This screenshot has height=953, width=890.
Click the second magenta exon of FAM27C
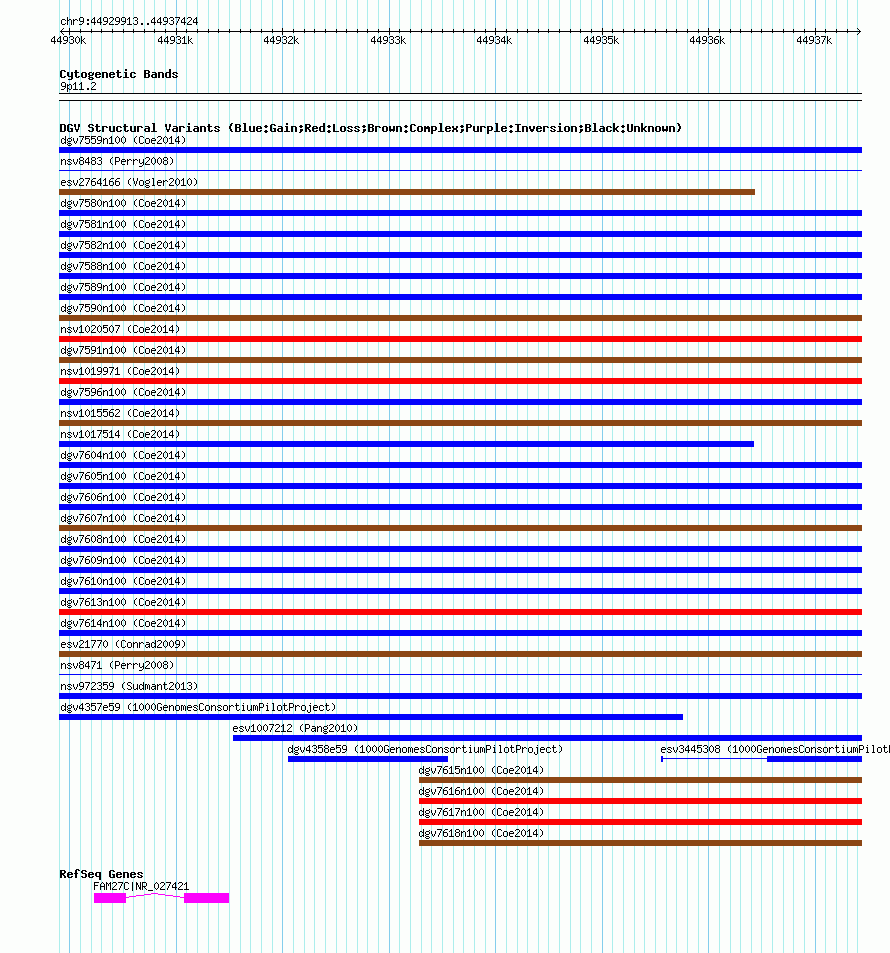coord(207,898)
